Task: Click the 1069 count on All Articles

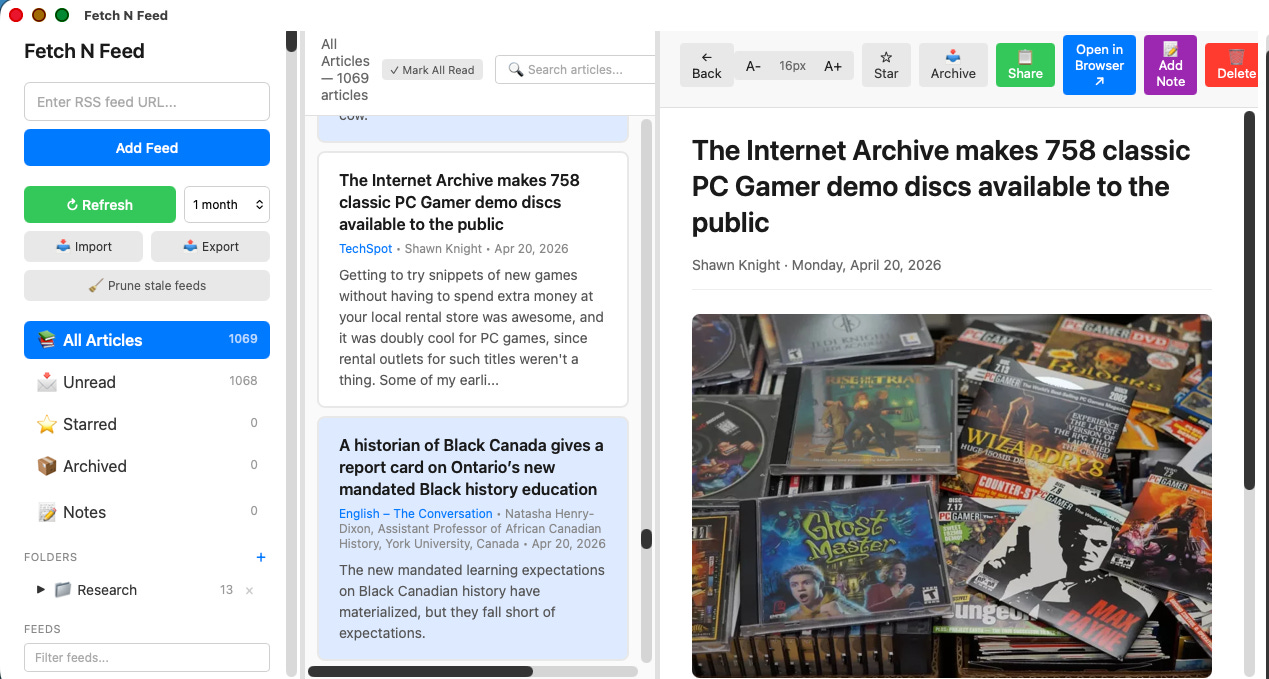Action: coord(243,339)
